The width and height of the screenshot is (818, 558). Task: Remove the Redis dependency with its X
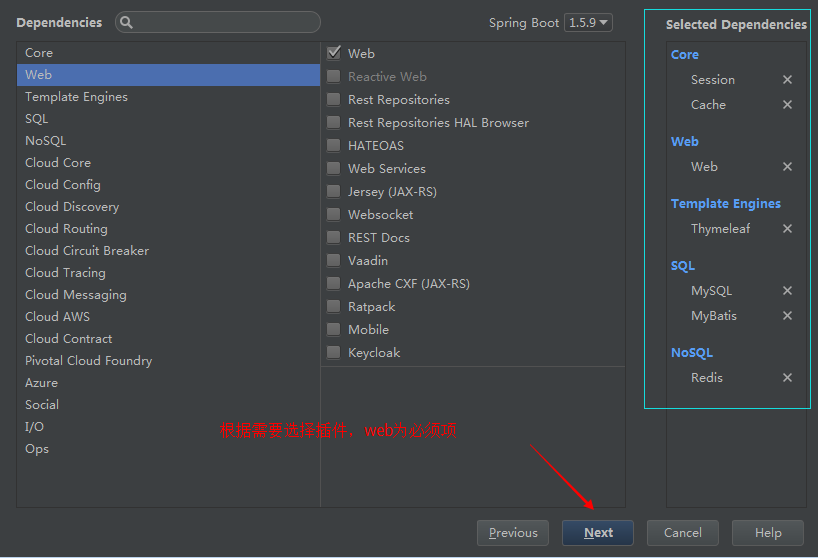[787, 378]
